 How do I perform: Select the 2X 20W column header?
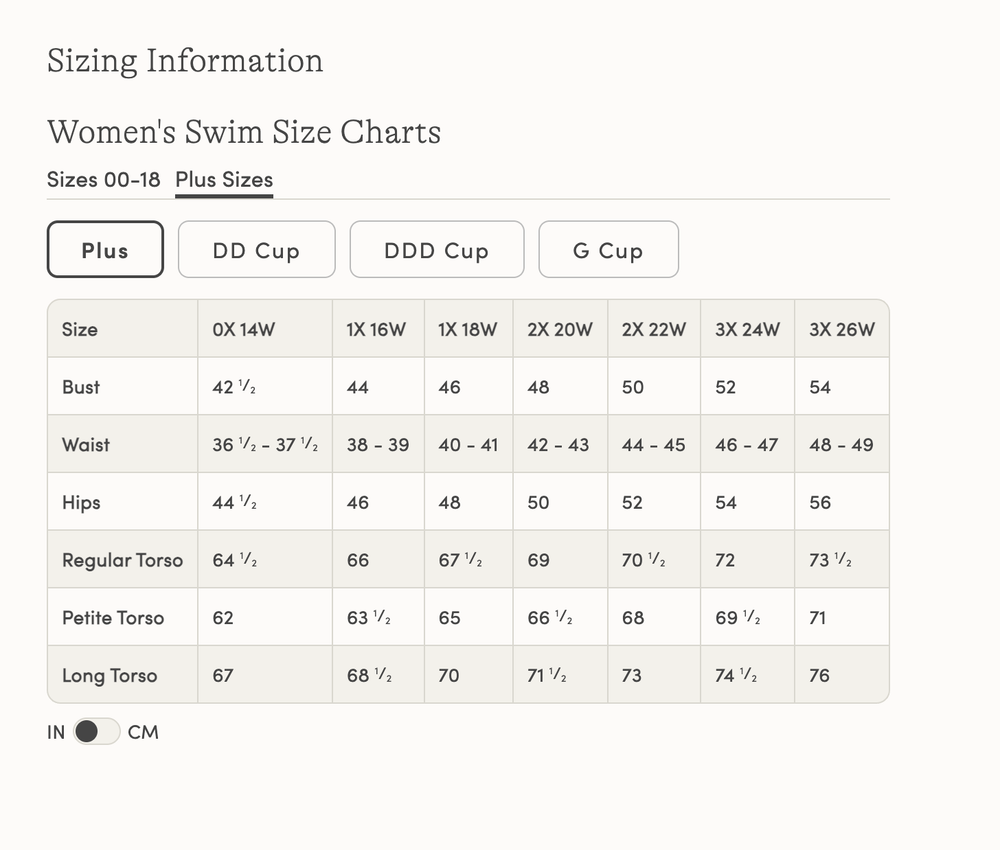(x=559, y=329)
